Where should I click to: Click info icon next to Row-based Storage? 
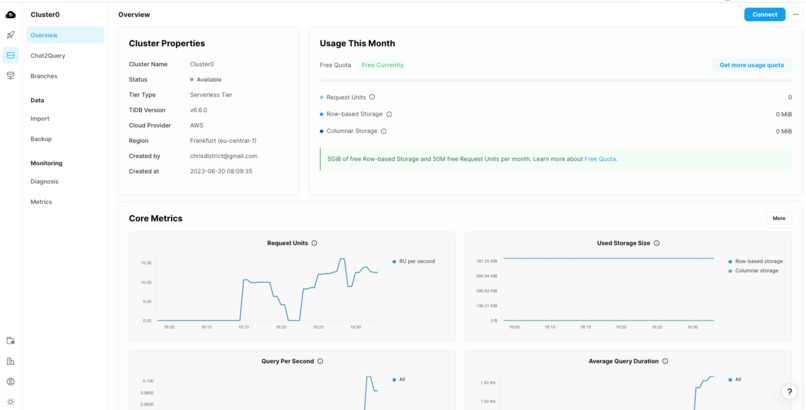389,114
